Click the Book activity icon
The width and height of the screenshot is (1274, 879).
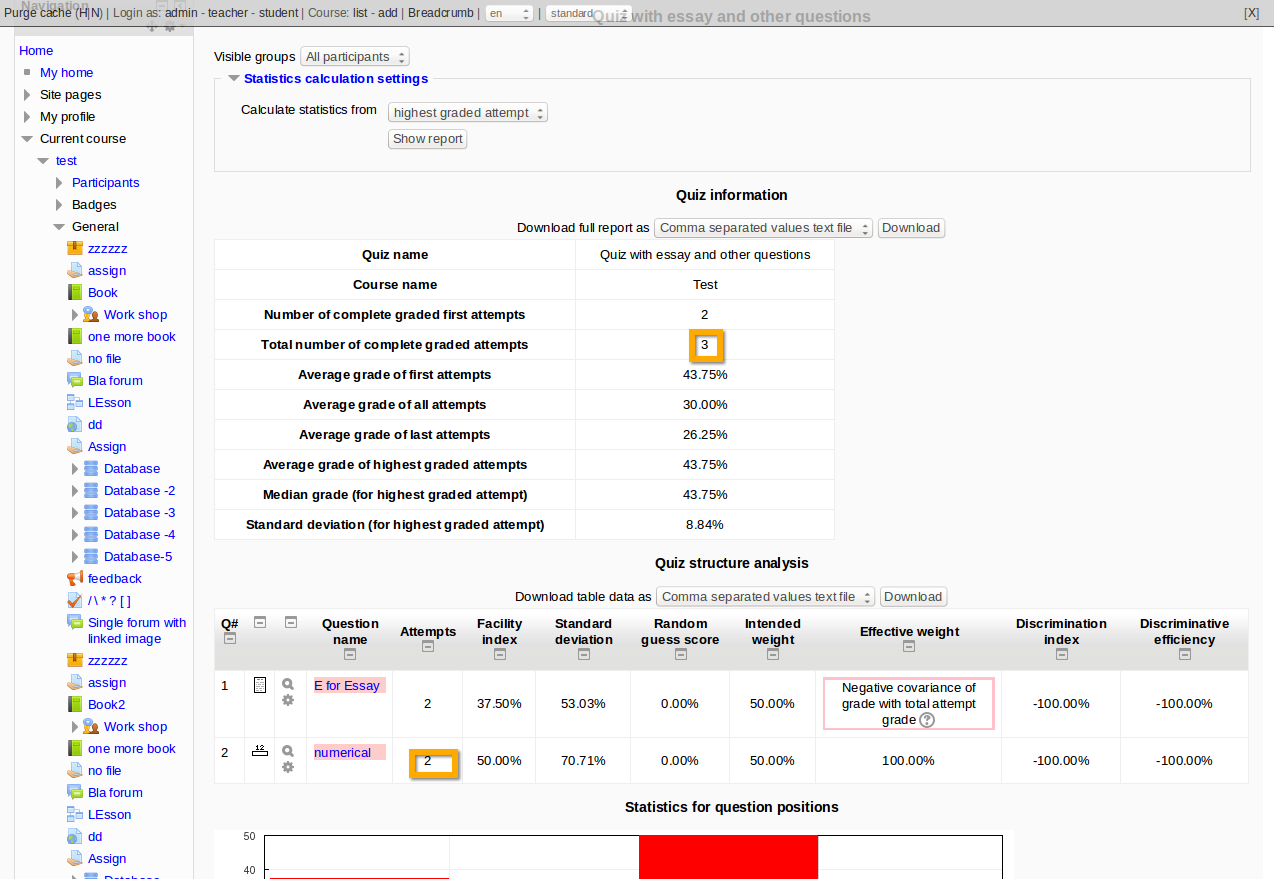click(75, 292)
